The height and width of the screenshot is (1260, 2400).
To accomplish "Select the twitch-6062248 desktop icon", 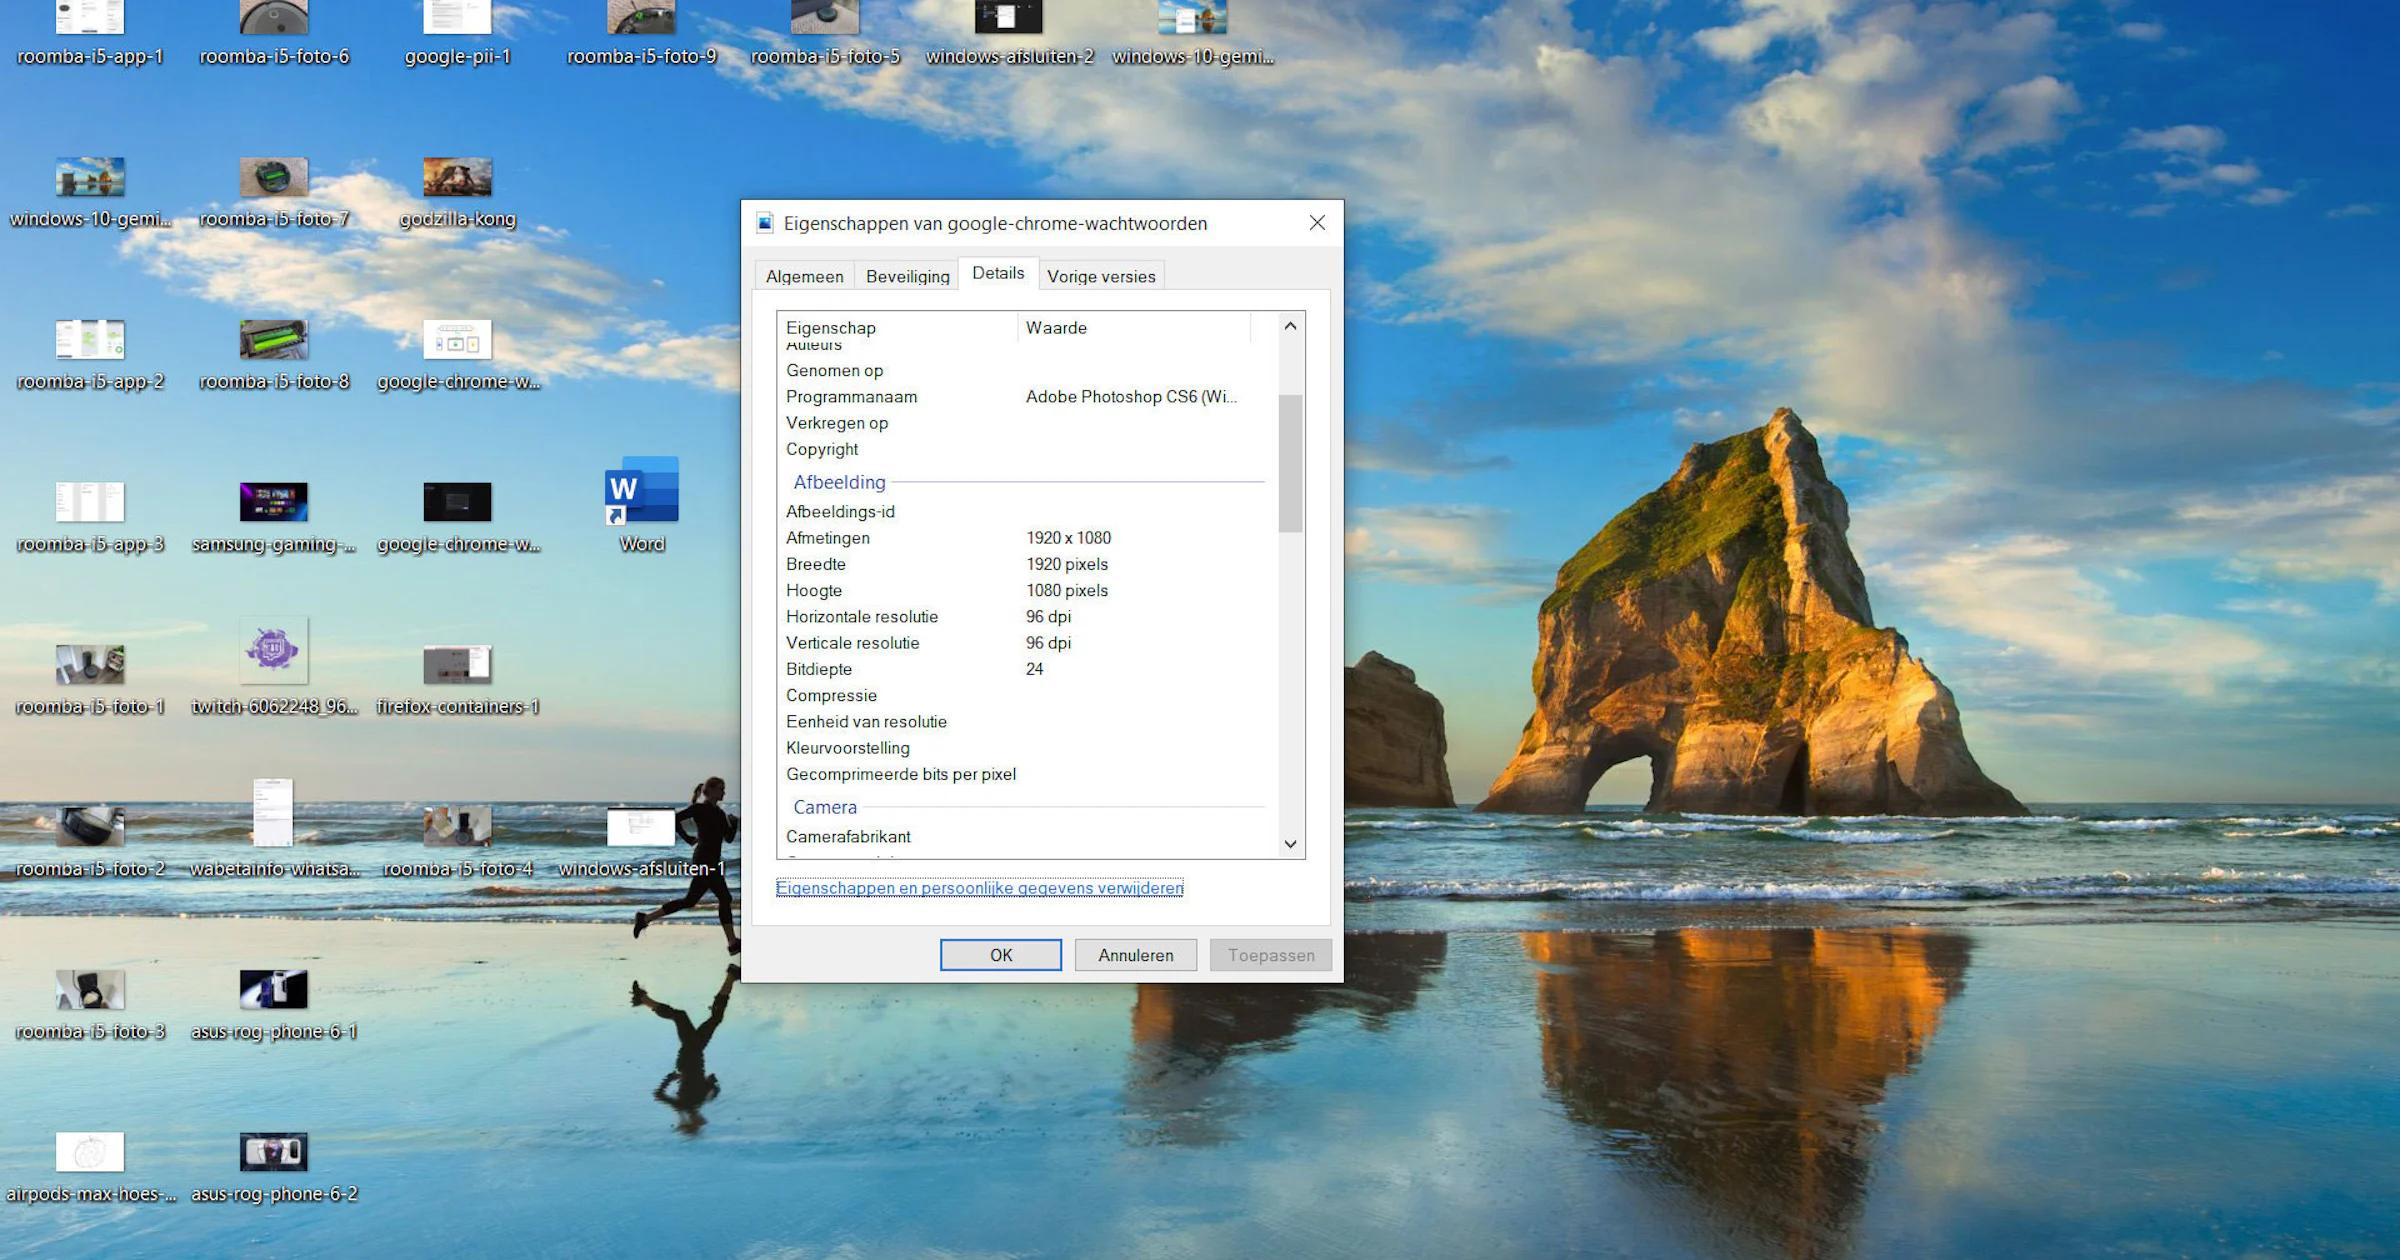I will (x=274, y=667).
